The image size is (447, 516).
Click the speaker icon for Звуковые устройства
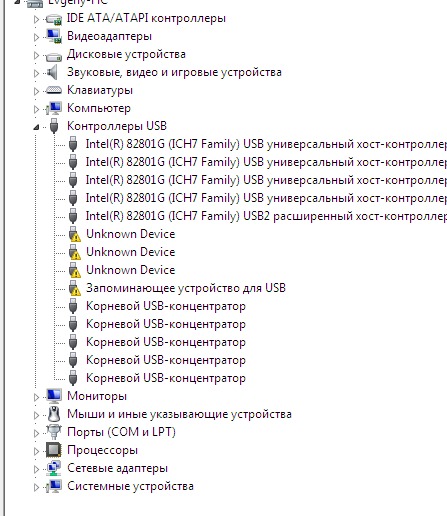click(52, 72)
